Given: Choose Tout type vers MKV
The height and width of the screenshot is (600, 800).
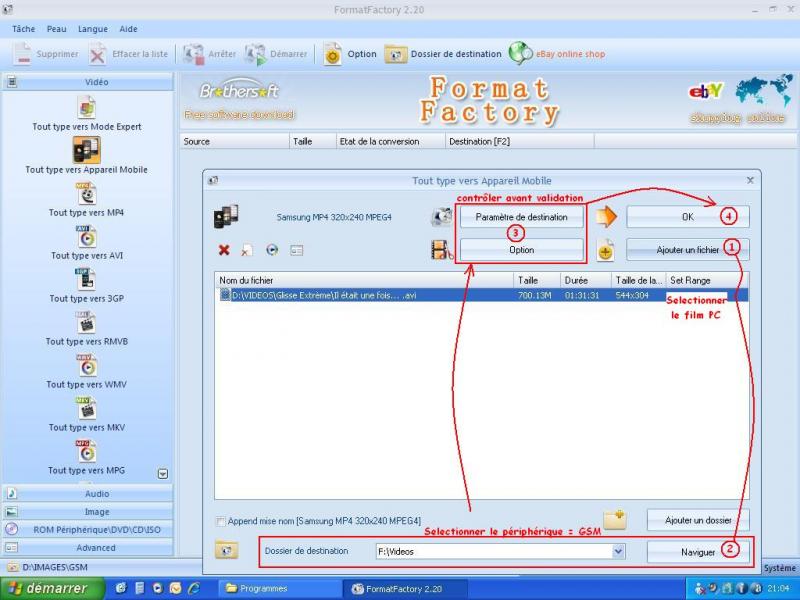Looking at the screenshot, I should [87, 414].
